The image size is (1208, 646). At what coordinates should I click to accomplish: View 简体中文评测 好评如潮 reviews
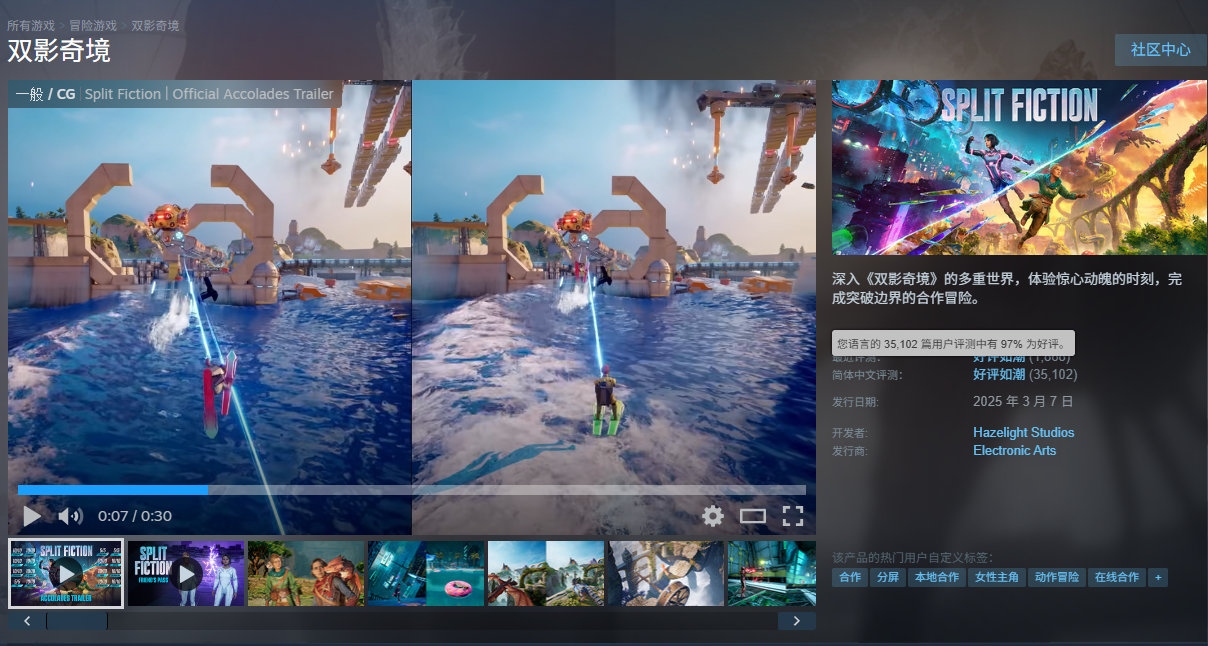(999, 374)
